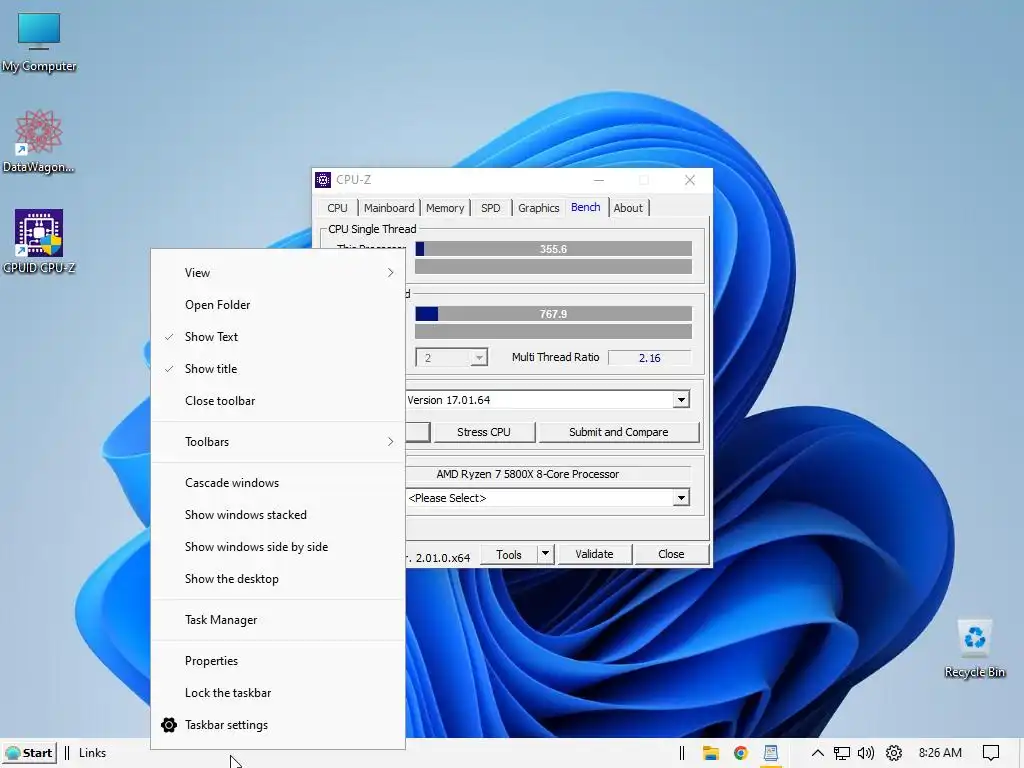The height and width of the screenshot is (768, 1024).
Task: Choose Open Folder in context menu
Action: click(278, 305)
